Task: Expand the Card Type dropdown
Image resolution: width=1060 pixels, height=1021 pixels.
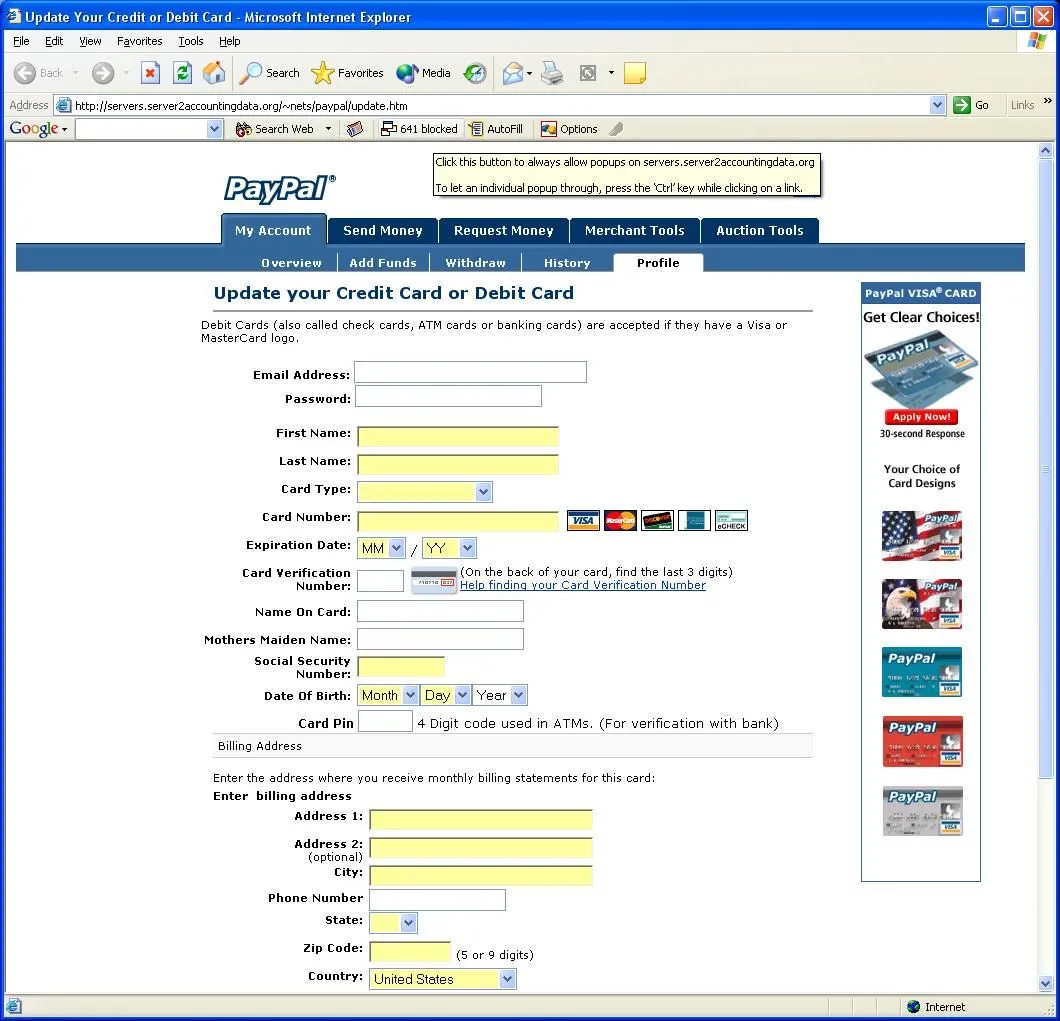Action: (484, 491)
